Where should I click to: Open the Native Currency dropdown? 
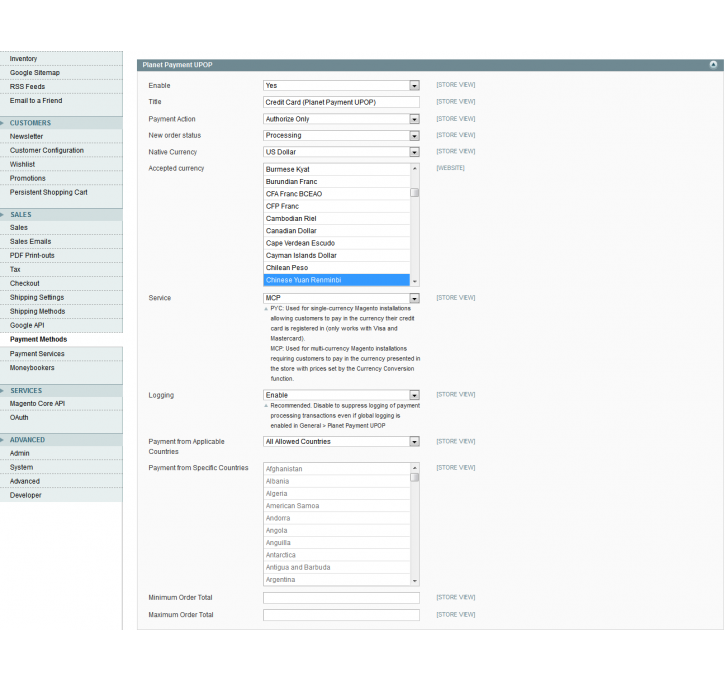[x=341, y=152]
